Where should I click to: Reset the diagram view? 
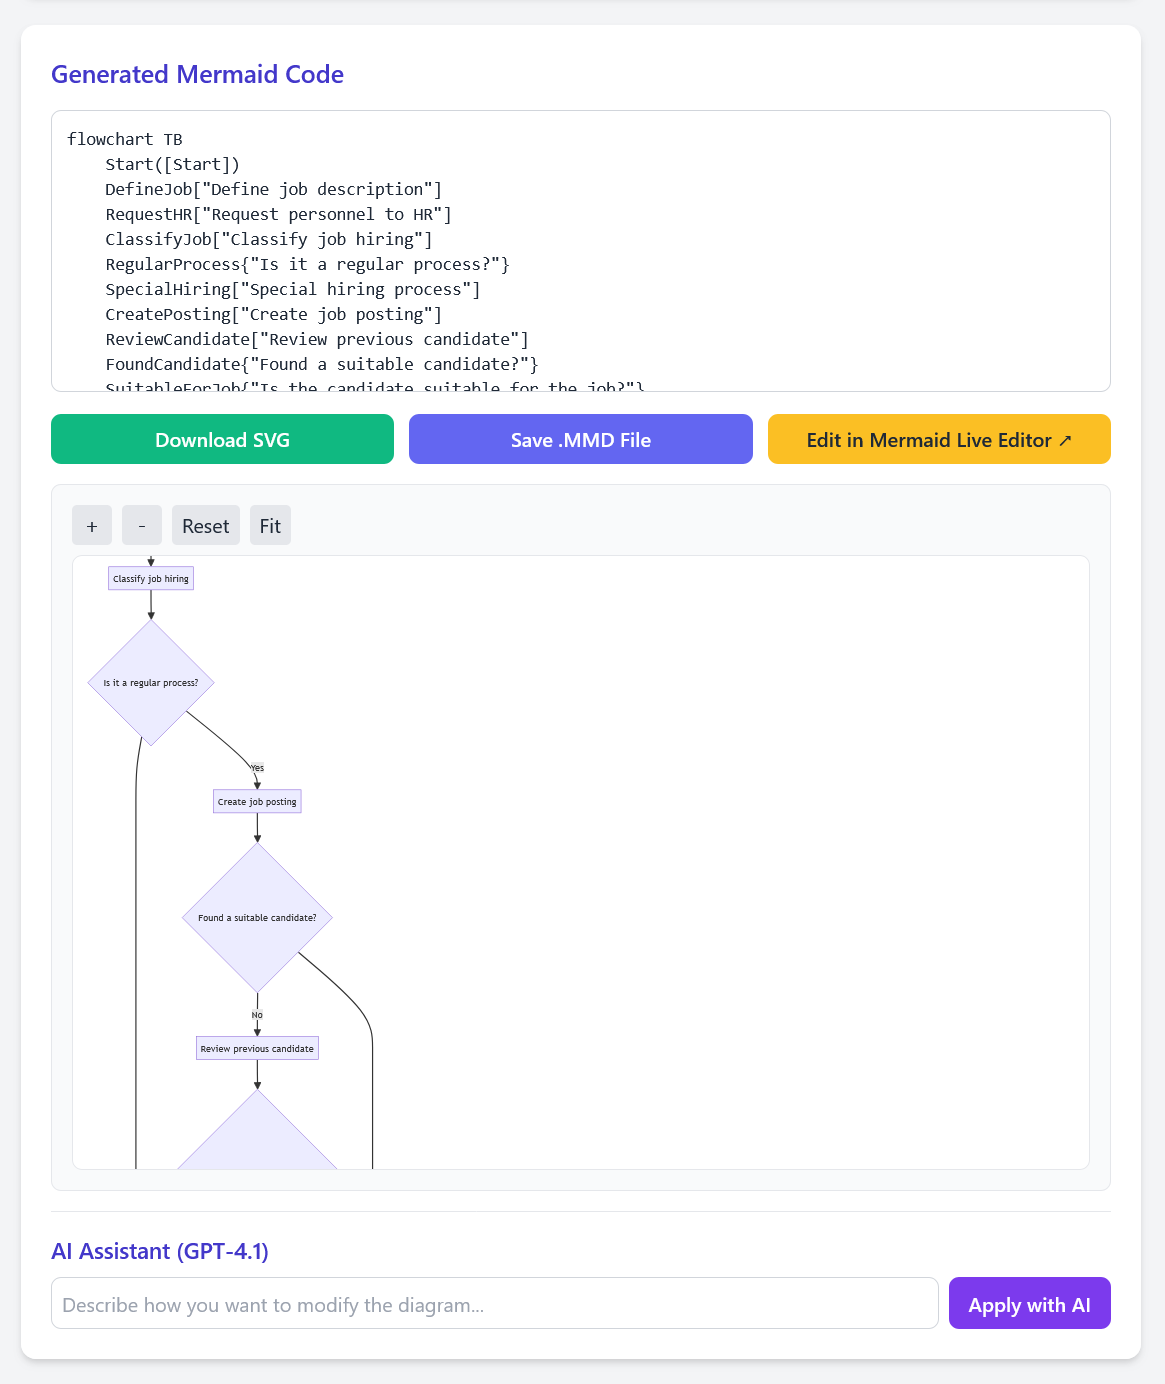(x=205, y=526)
